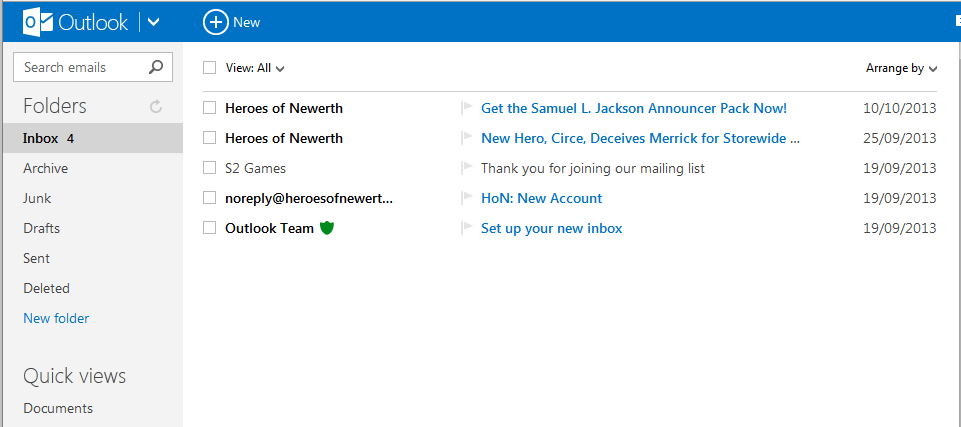Open New Hero, Circe, Deceives Merrick email

click(640, 138)
